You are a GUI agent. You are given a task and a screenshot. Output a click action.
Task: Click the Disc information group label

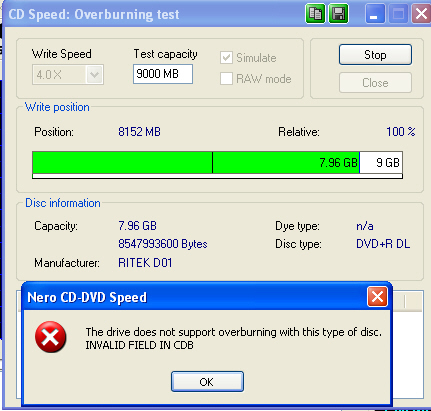(63, 203)
